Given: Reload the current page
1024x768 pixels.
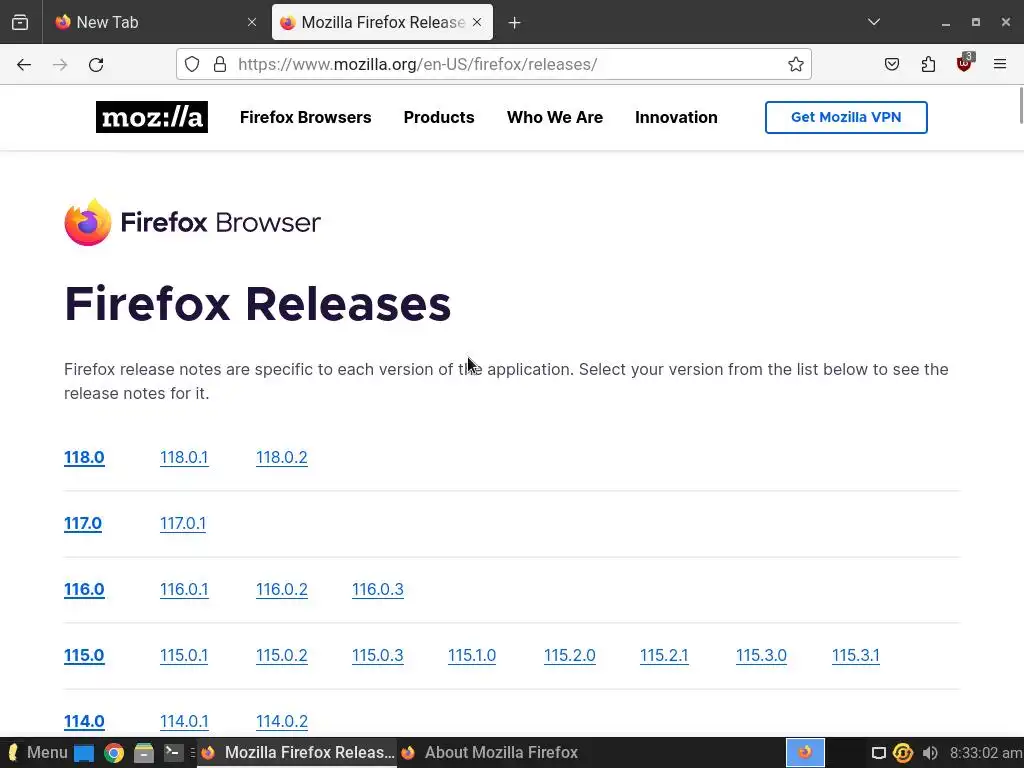Looking at the screenshot, I should click(x=96, y=65).
